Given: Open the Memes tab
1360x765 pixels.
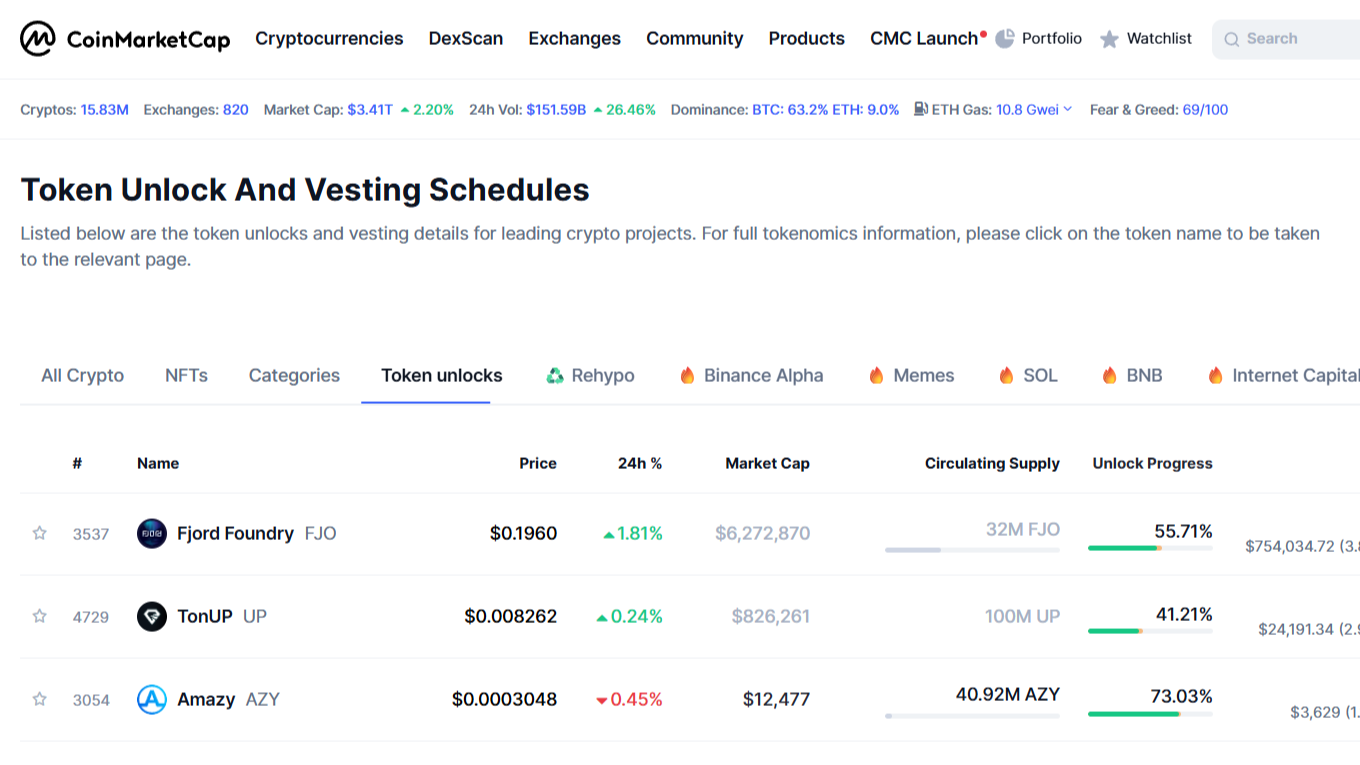Looking at the screenshot, I should 911,376.
